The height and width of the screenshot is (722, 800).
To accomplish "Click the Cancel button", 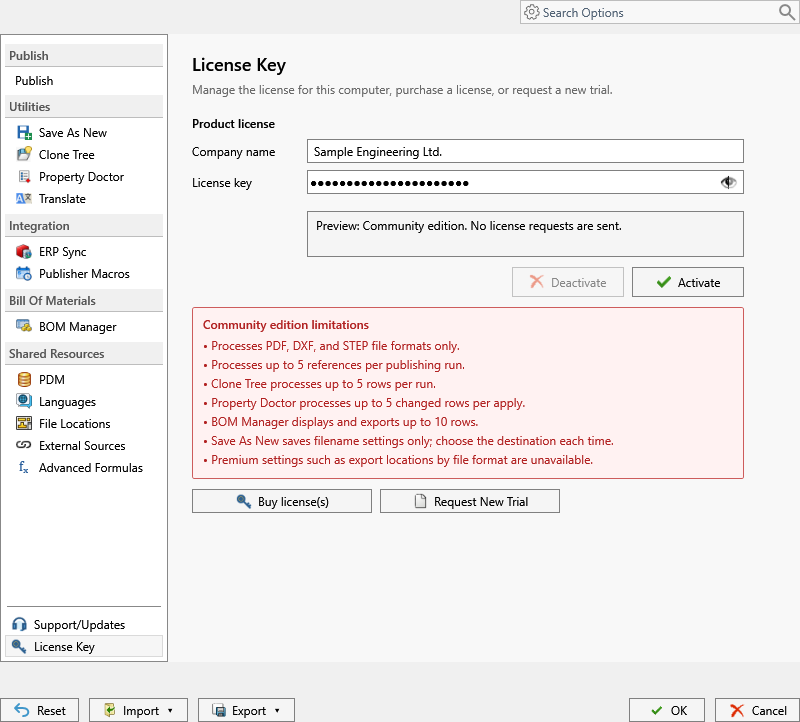I will pyautogui.click(x=757, y=710).
